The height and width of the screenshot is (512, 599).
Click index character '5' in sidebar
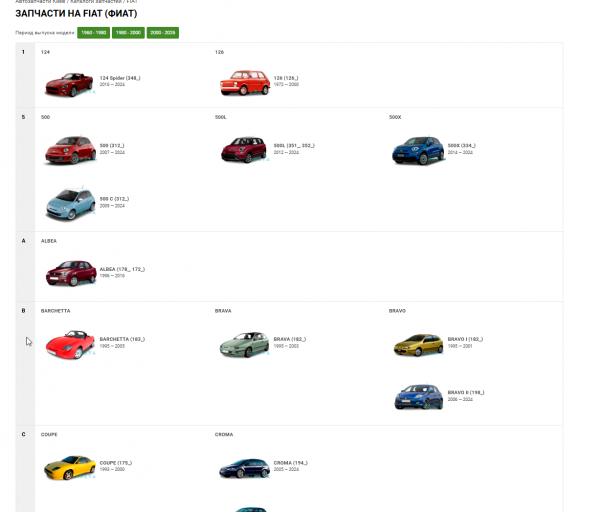[23, 117]
